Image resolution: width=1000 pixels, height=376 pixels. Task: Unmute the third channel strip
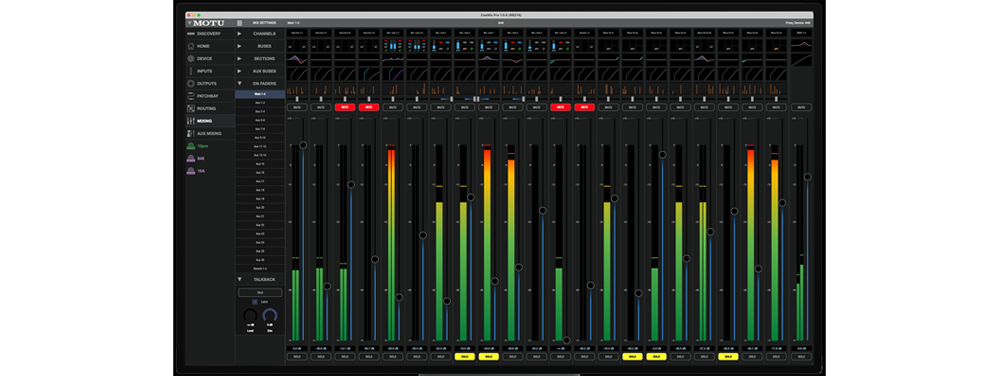[x=344, y=107]
